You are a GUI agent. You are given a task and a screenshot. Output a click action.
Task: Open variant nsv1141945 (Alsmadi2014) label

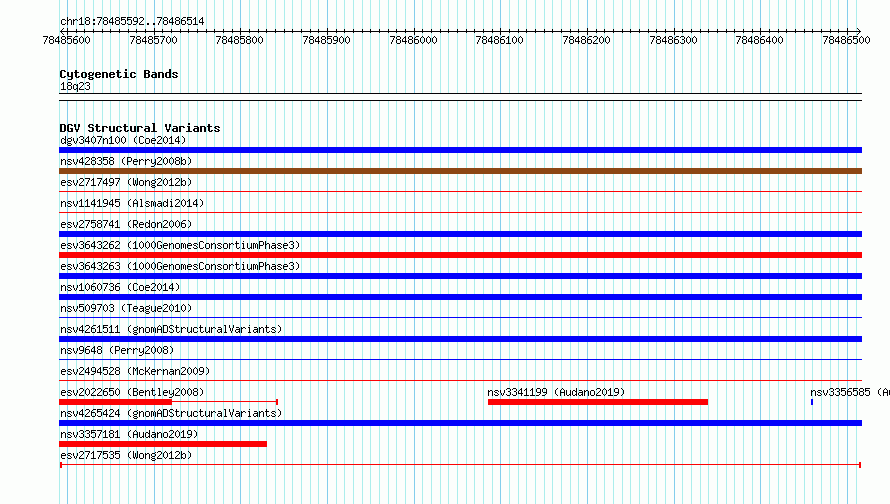[x=132, y=203]
